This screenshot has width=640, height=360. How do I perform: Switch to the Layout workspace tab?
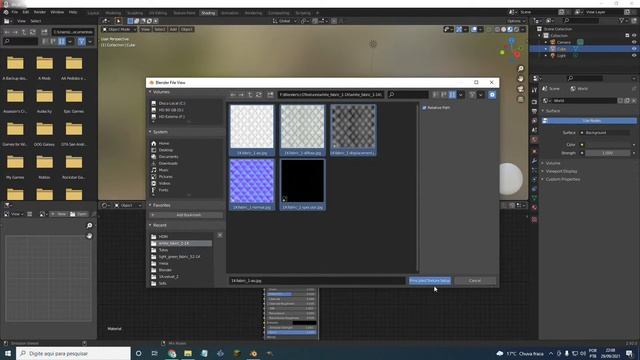pos(93,13)
